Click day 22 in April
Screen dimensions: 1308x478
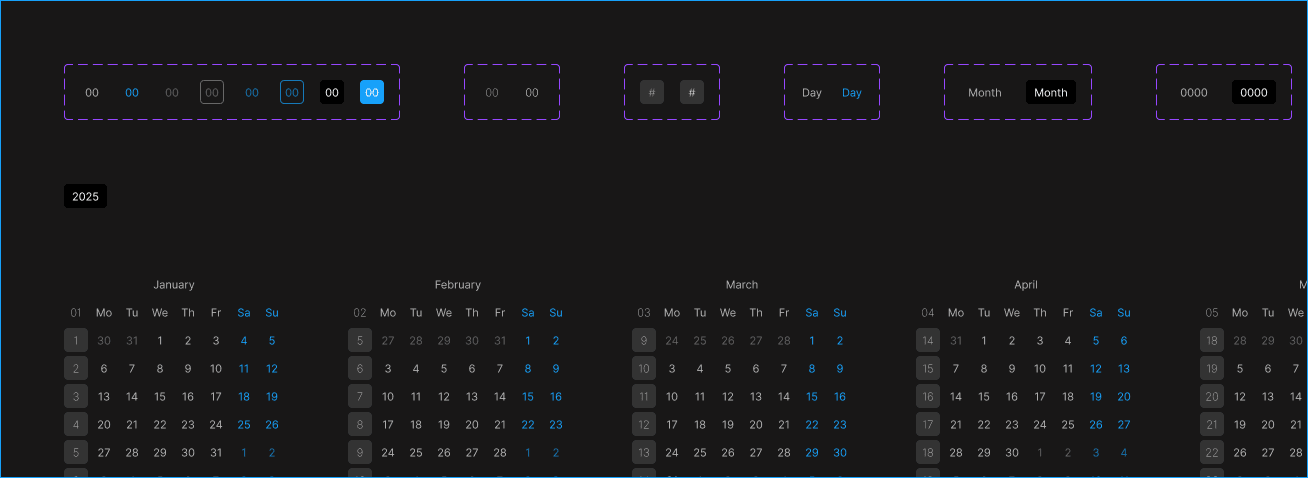(x=984, y=425)
